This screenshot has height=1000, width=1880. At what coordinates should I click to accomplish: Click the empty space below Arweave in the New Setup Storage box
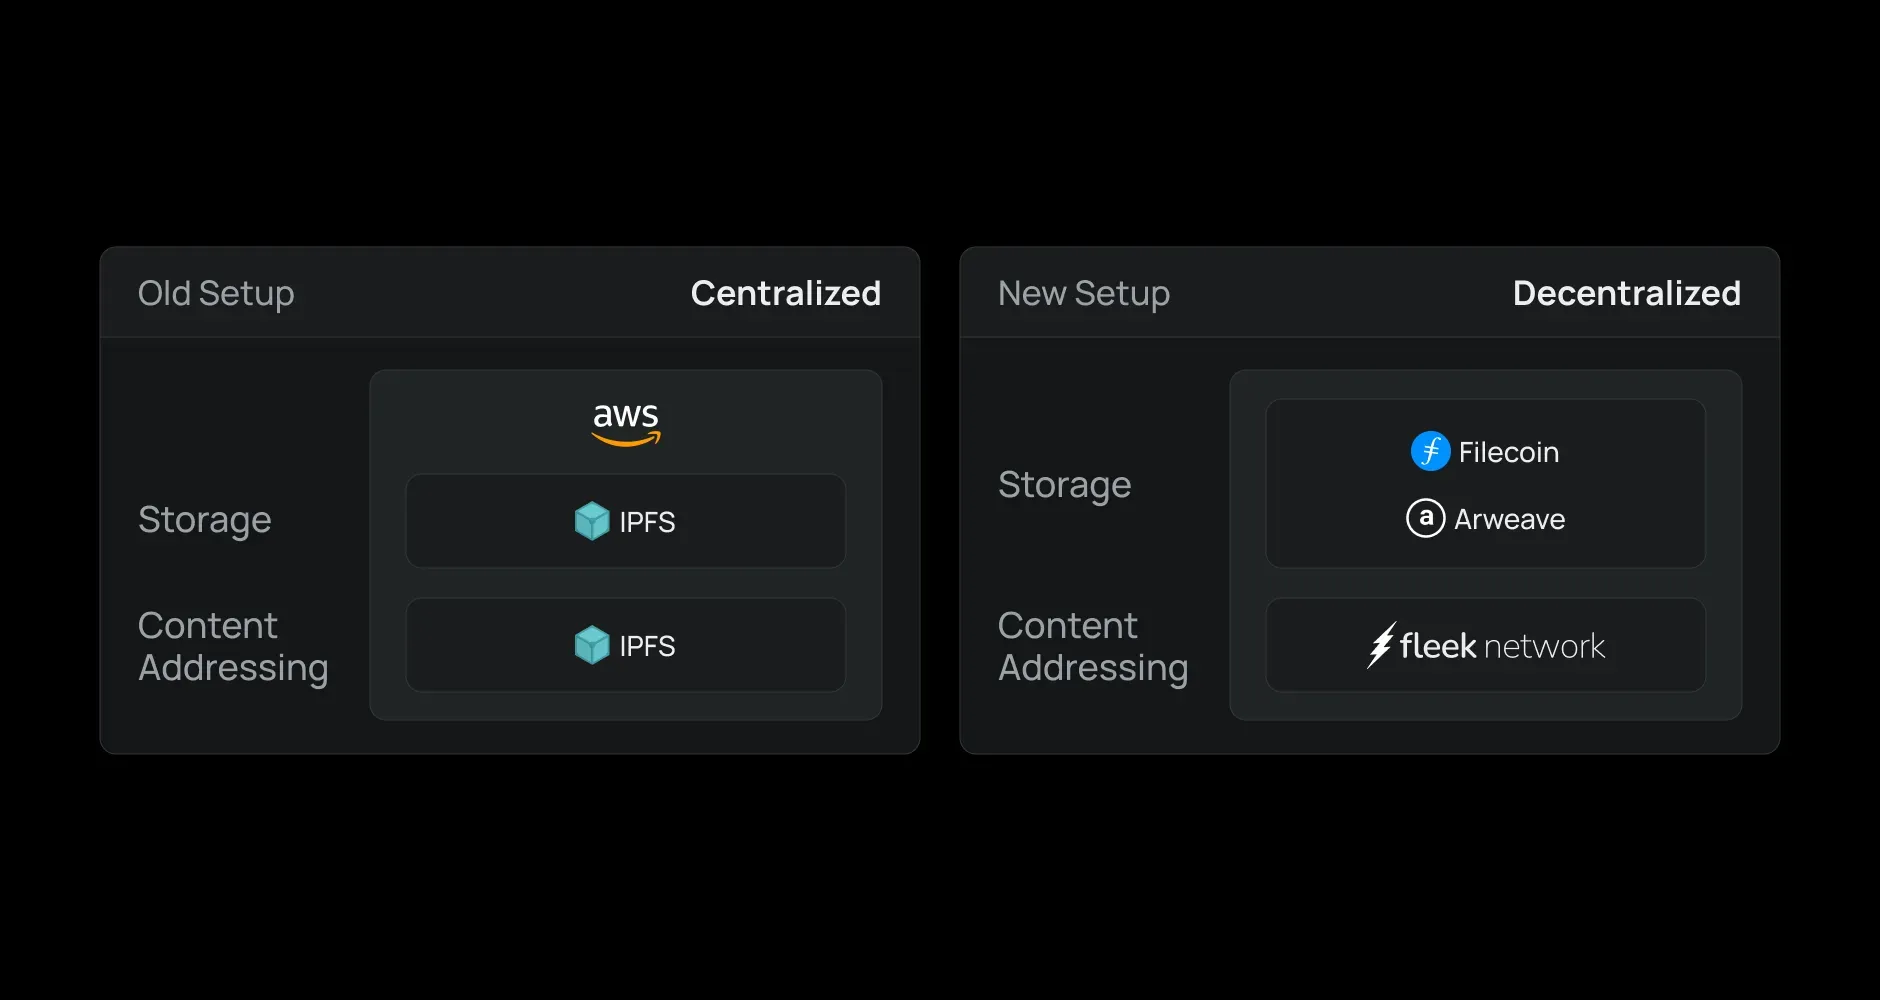pos(1485,552)
